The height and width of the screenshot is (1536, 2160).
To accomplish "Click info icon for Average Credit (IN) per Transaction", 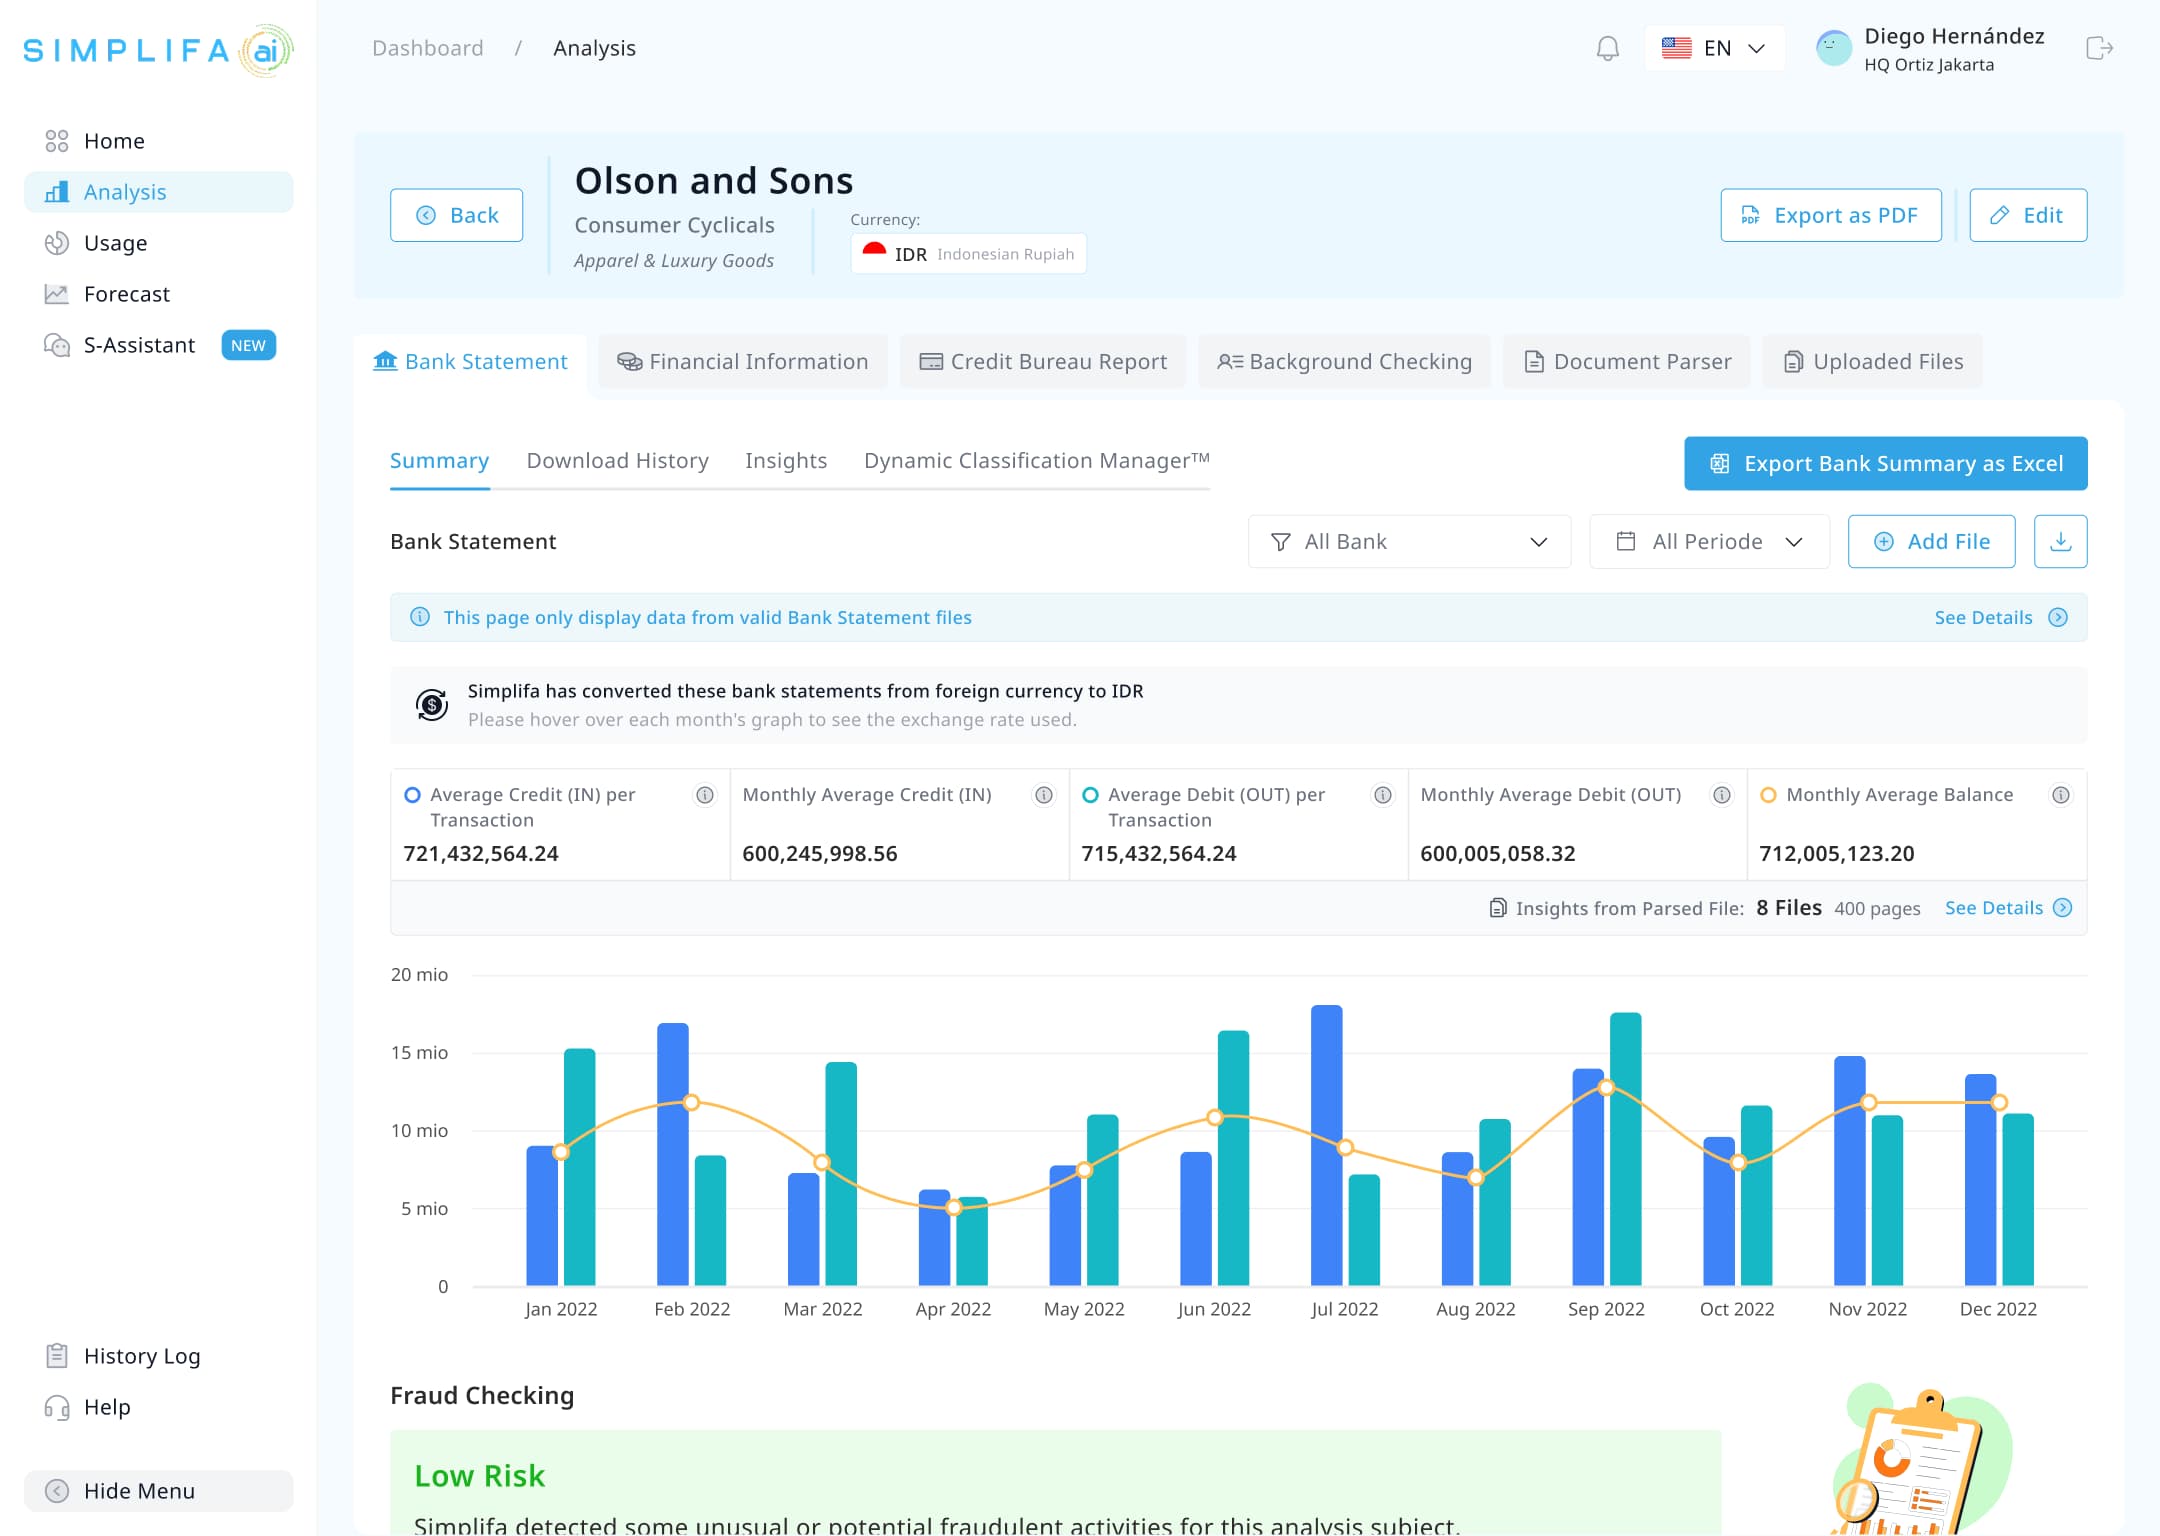I will (705, 795).
